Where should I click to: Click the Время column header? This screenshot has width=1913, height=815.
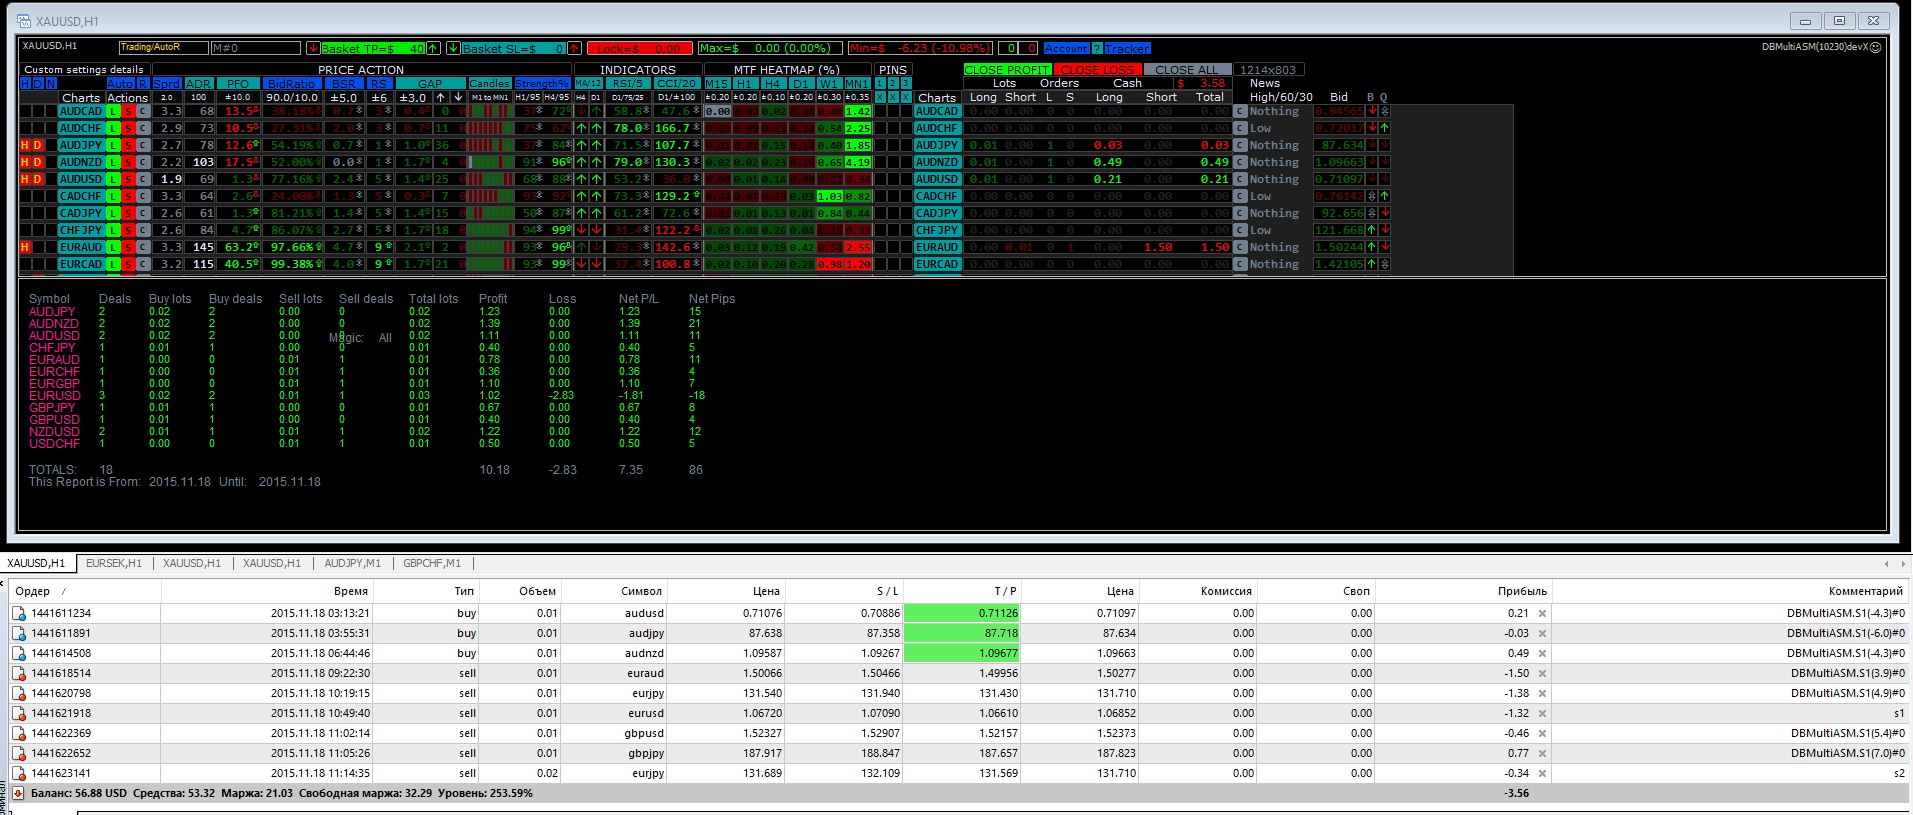point(267,591)
